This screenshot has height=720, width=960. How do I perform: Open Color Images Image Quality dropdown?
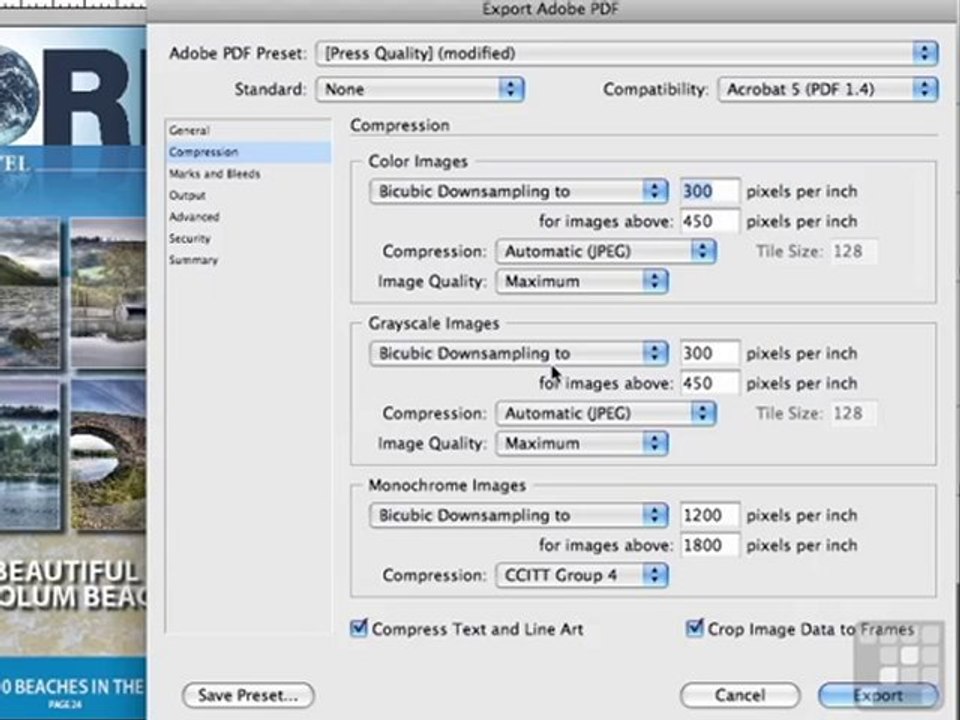pyautogui.click(x=582, y=281)
